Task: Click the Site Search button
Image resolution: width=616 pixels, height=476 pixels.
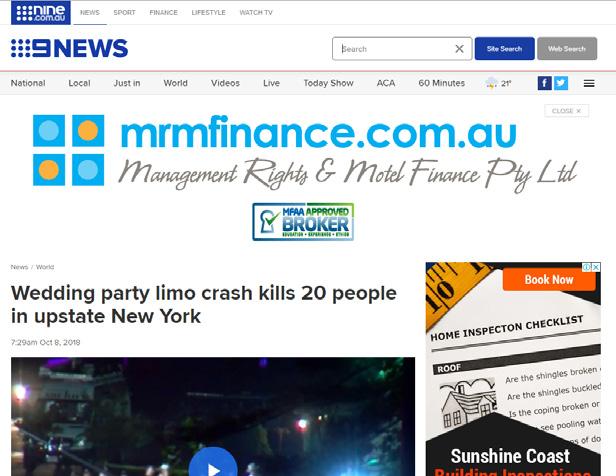Action: click(x=504, y=49)
